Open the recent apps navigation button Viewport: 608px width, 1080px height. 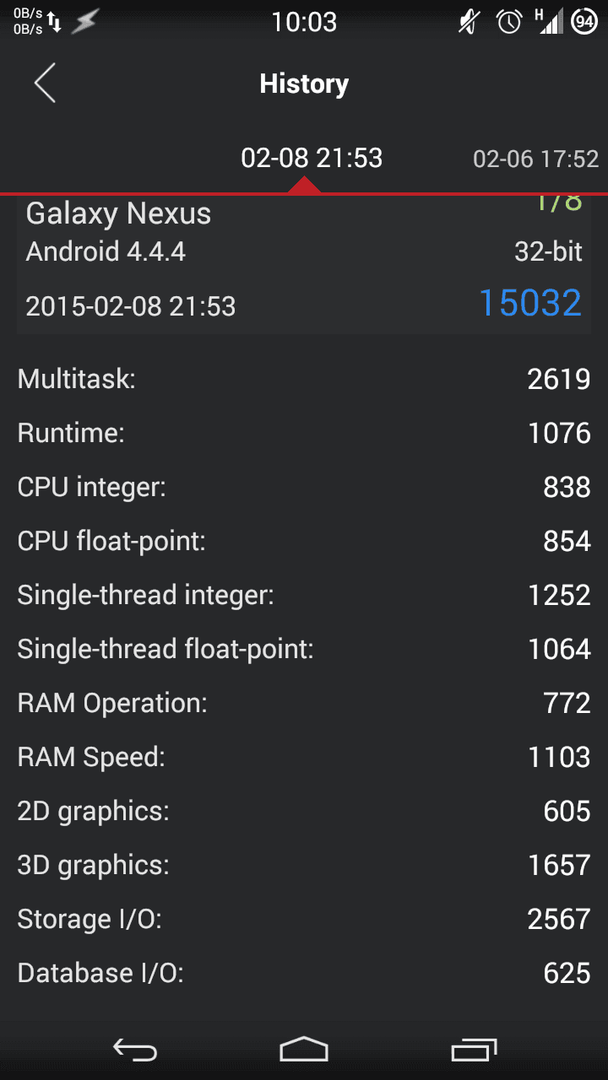[474, 1050]
